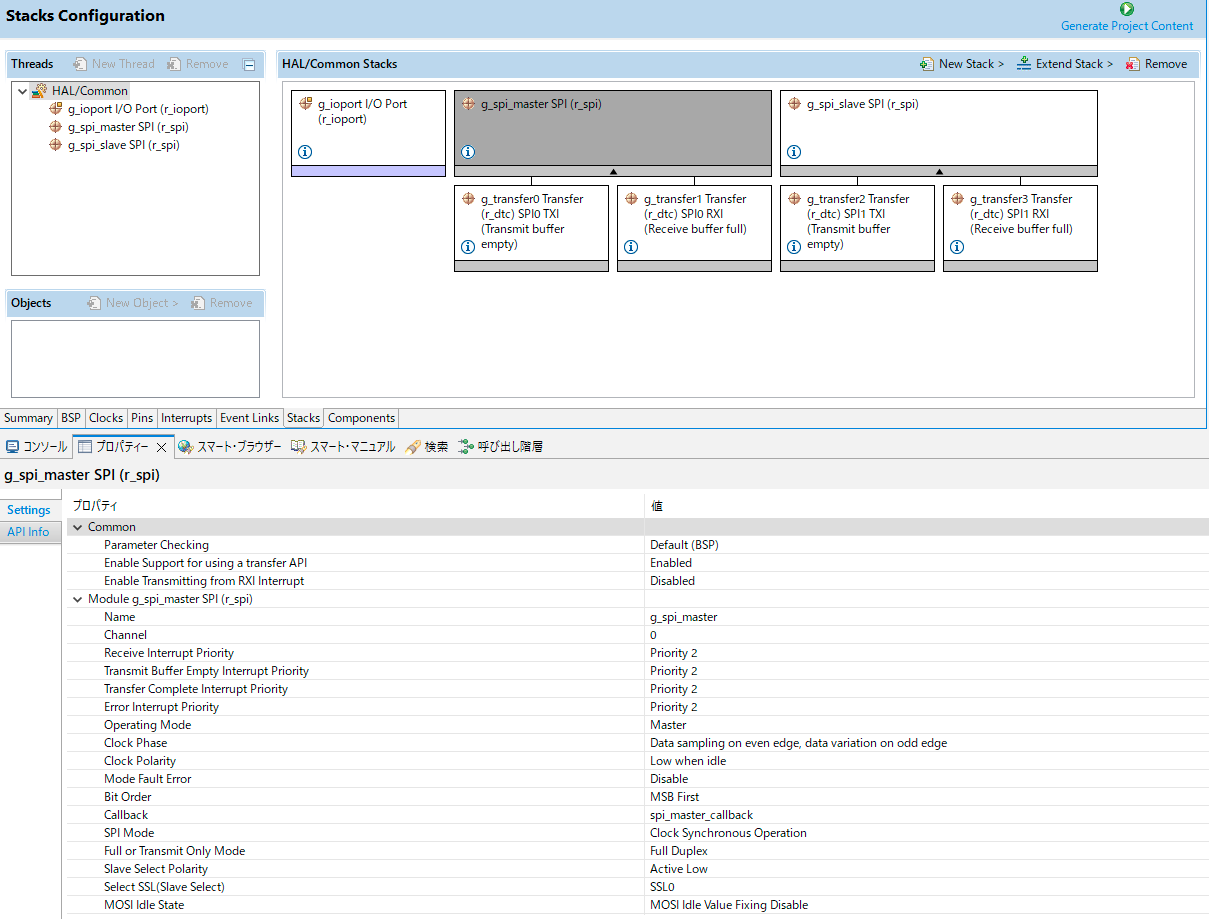The height and width of the screenshot is (919, 1209).
Task: Click info icon on g_ioport I/O Port block
Action: 305,152
